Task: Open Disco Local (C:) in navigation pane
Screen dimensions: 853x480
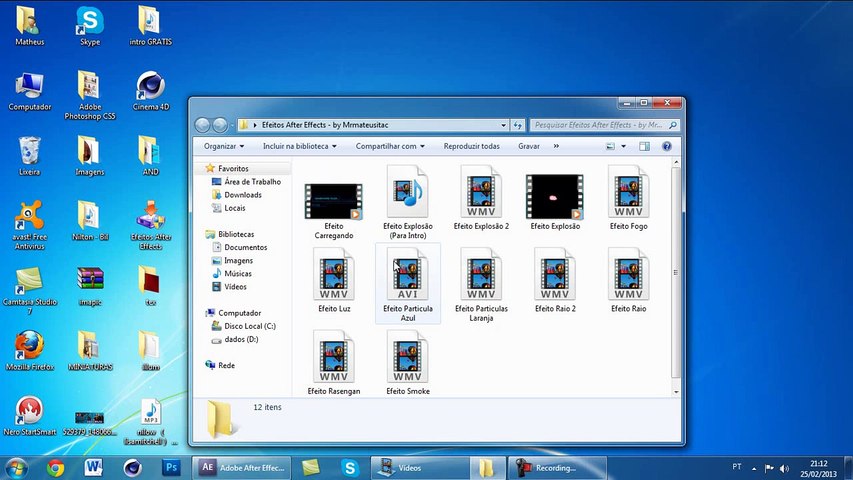Action: click(x=248, y=326)
